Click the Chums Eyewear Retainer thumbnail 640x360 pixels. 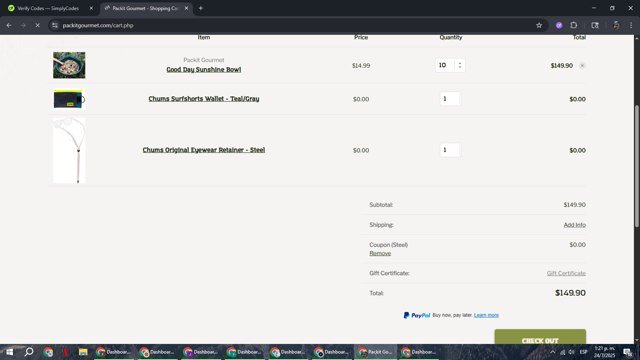point(69,150)
